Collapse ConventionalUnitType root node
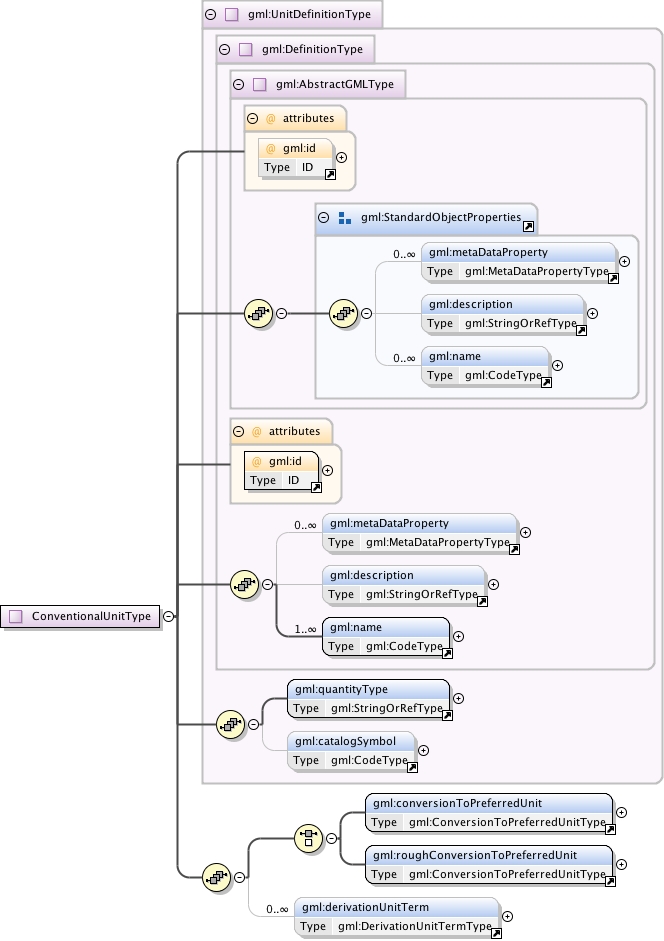This screenshot has height=941, width=664. coord(169,616)
